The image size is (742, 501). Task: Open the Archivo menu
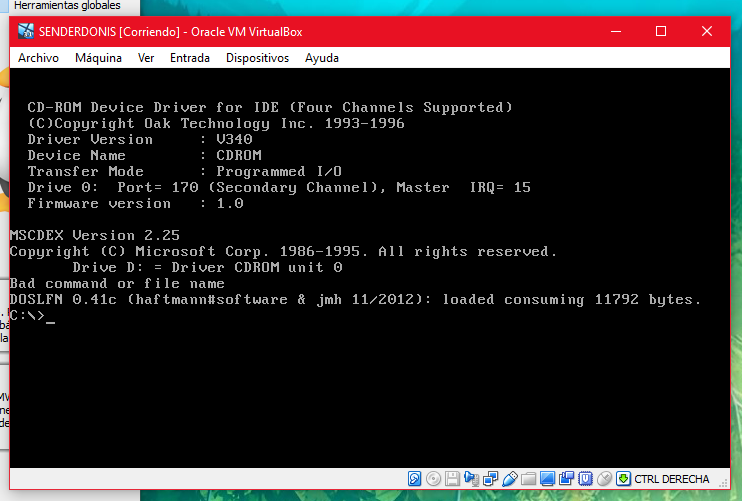click(38, 58)
